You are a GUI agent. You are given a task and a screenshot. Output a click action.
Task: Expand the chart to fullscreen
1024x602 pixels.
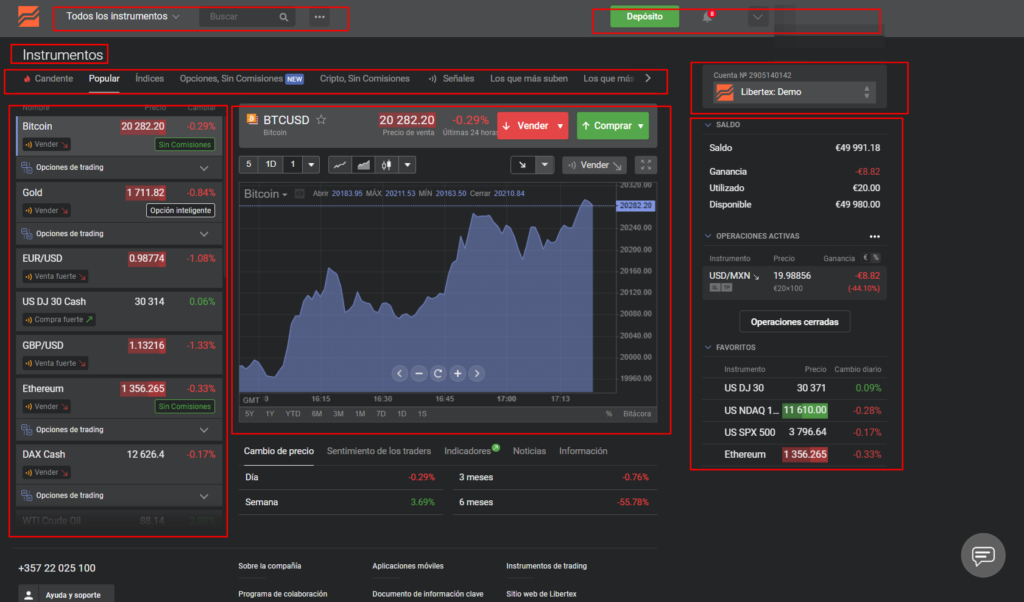[x=645, y=165]
